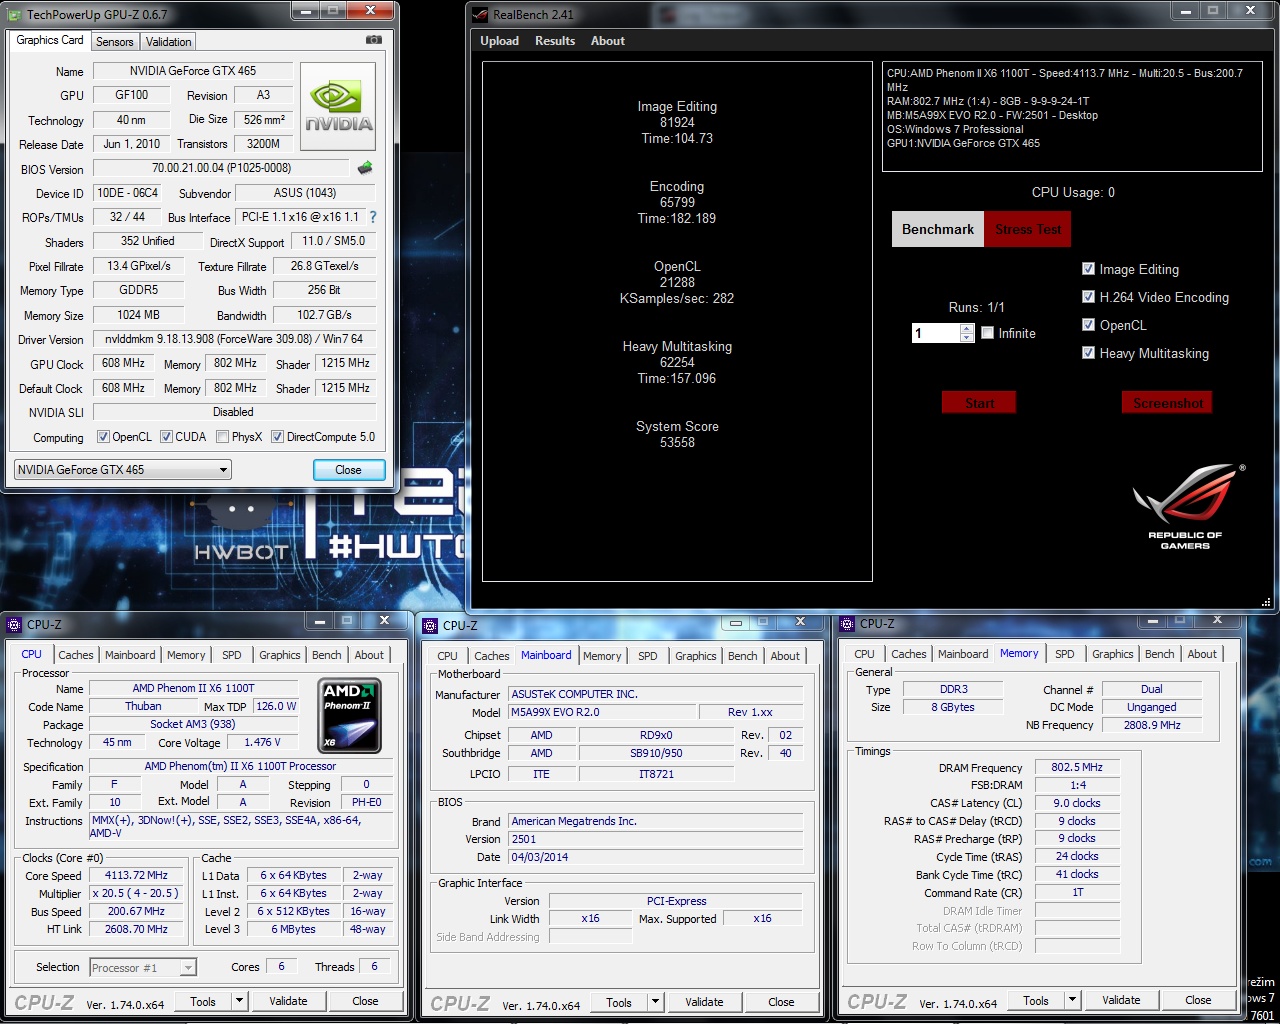This screenshot has height=1024, width=1280.
Task: Switch to Graphics tab in CPU-Z Mainboard window
Action: [696, 656]
